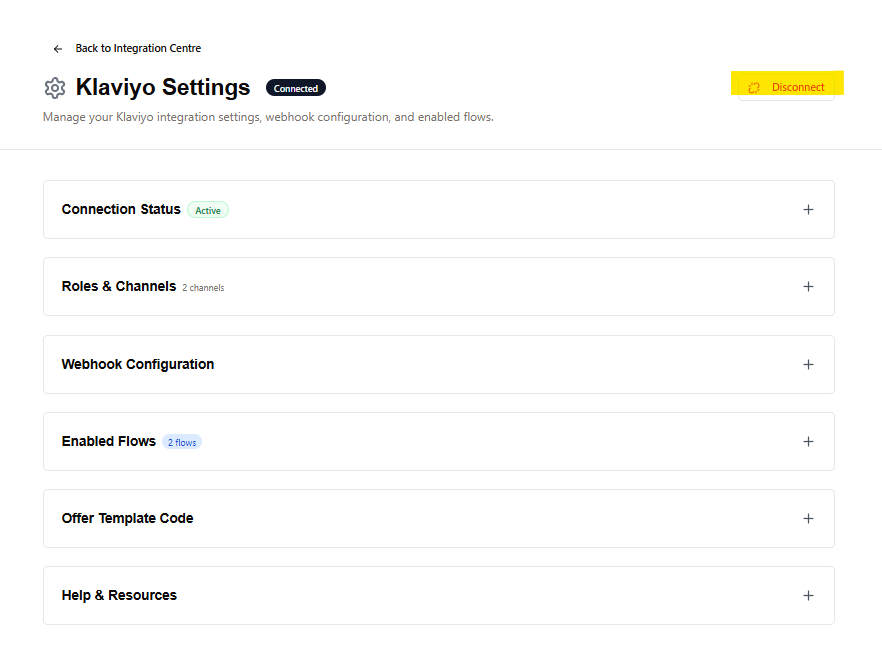Click the Klaviyo Settings page title
The image size is (882, 648).
point(163,87)
